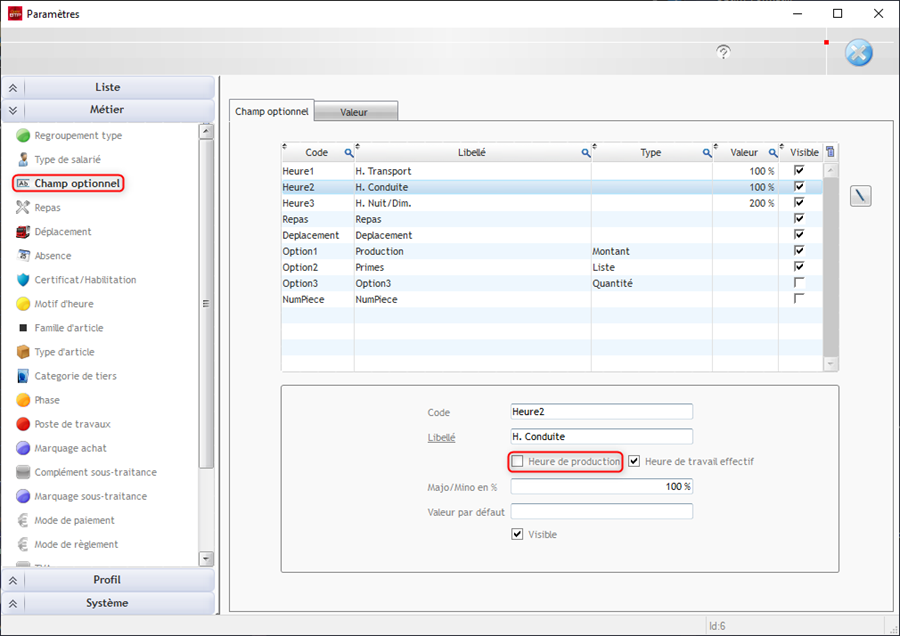The height and width of the screenshot is (636, 900).
Task: Select the Certificat/Habilitation shield item
Action: pos(85,280)
